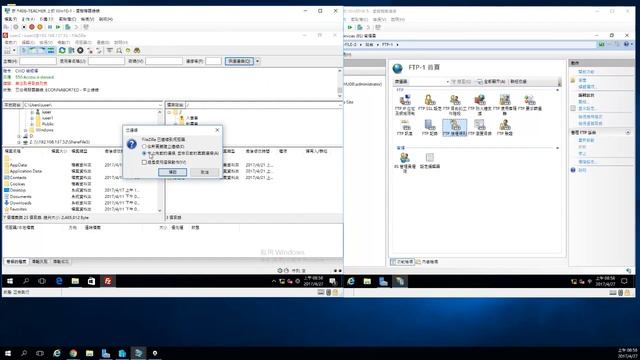Select the AppData folder in local list
The width and height of the screenshot is (640, 360).
point(19,165)
